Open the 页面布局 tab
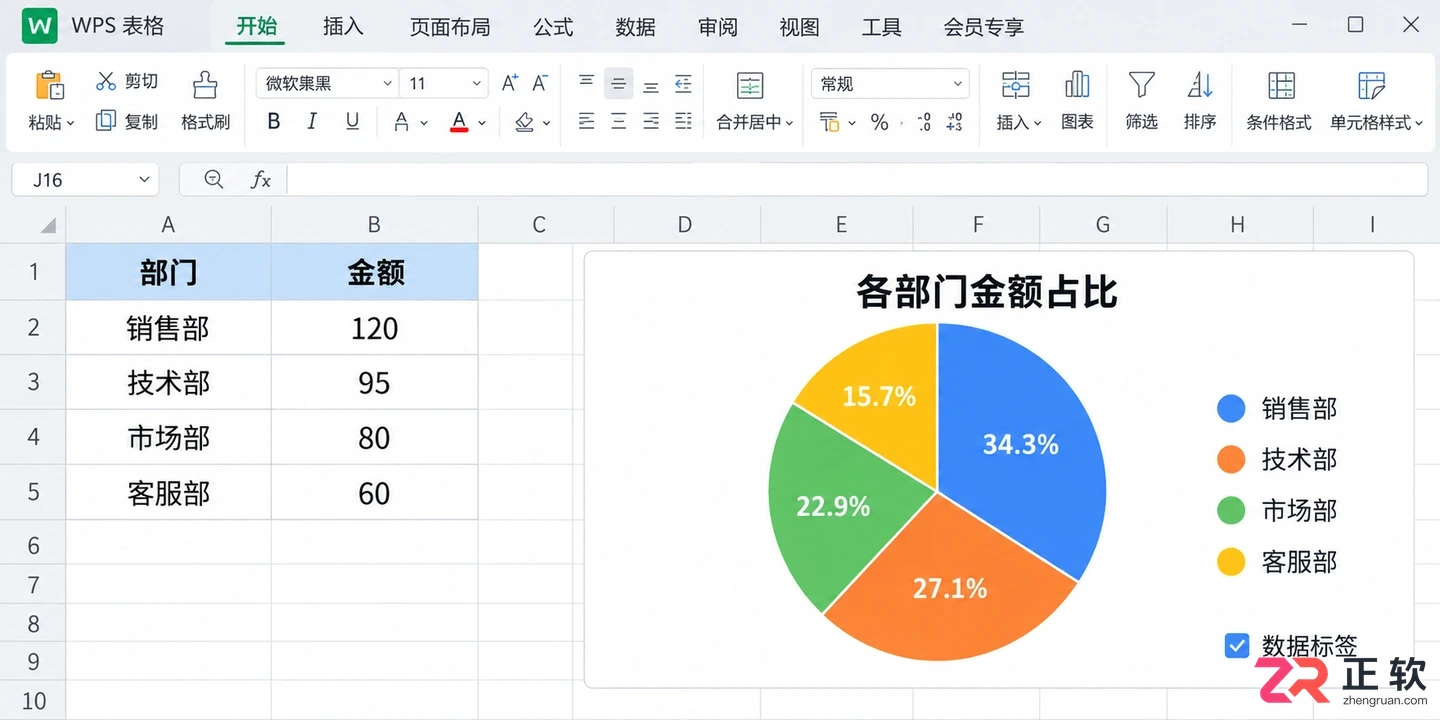Viewport: 1440px width, 720px height. [450, 27]
